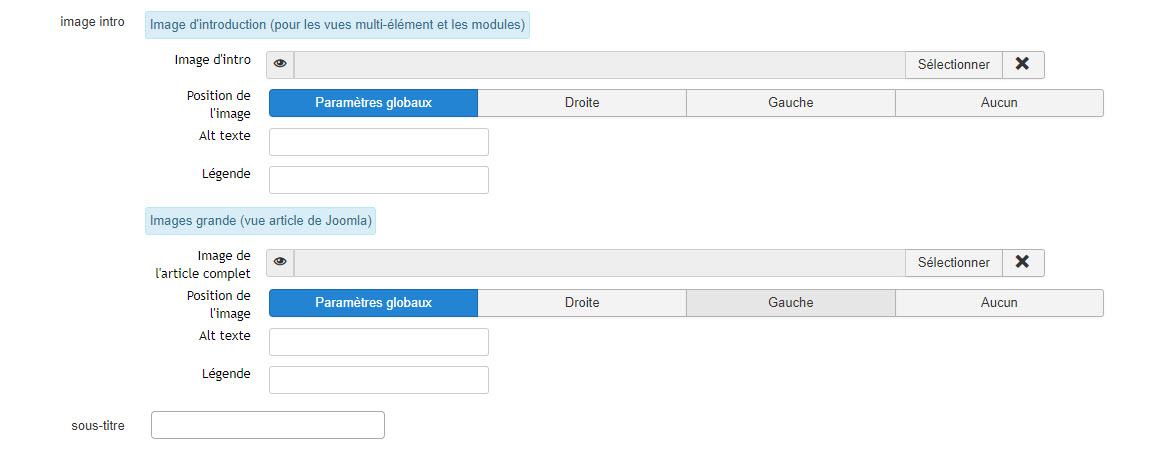The image size is (1152, 451).
Task: Focus the full article Légende field
Action: 379,380
